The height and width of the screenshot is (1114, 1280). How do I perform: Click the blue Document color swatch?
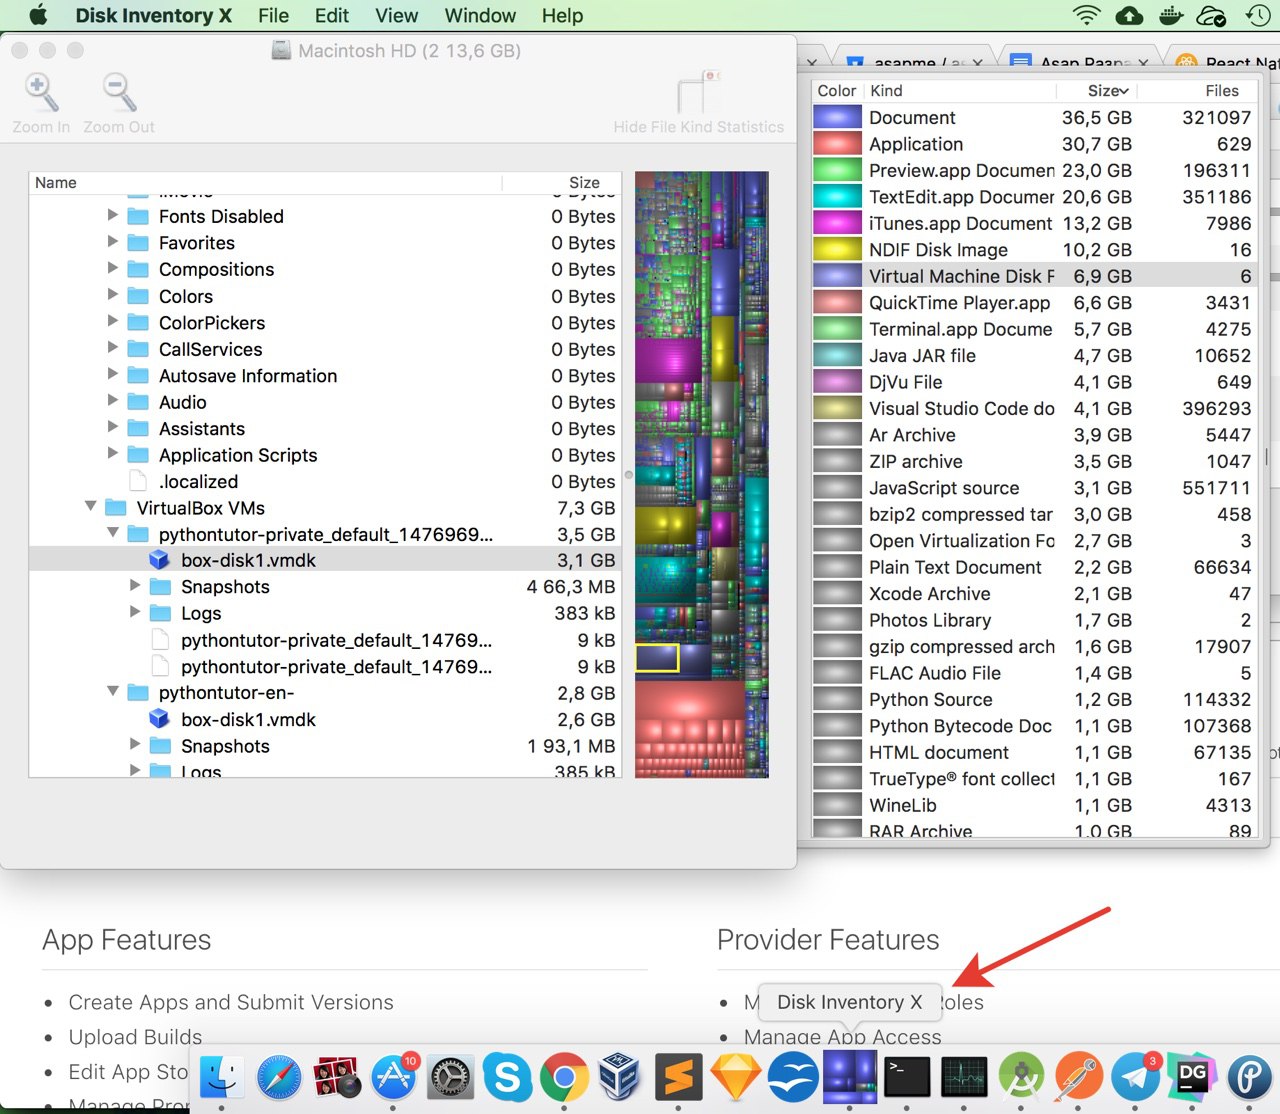pyautogui.click(x=837, y=117)
